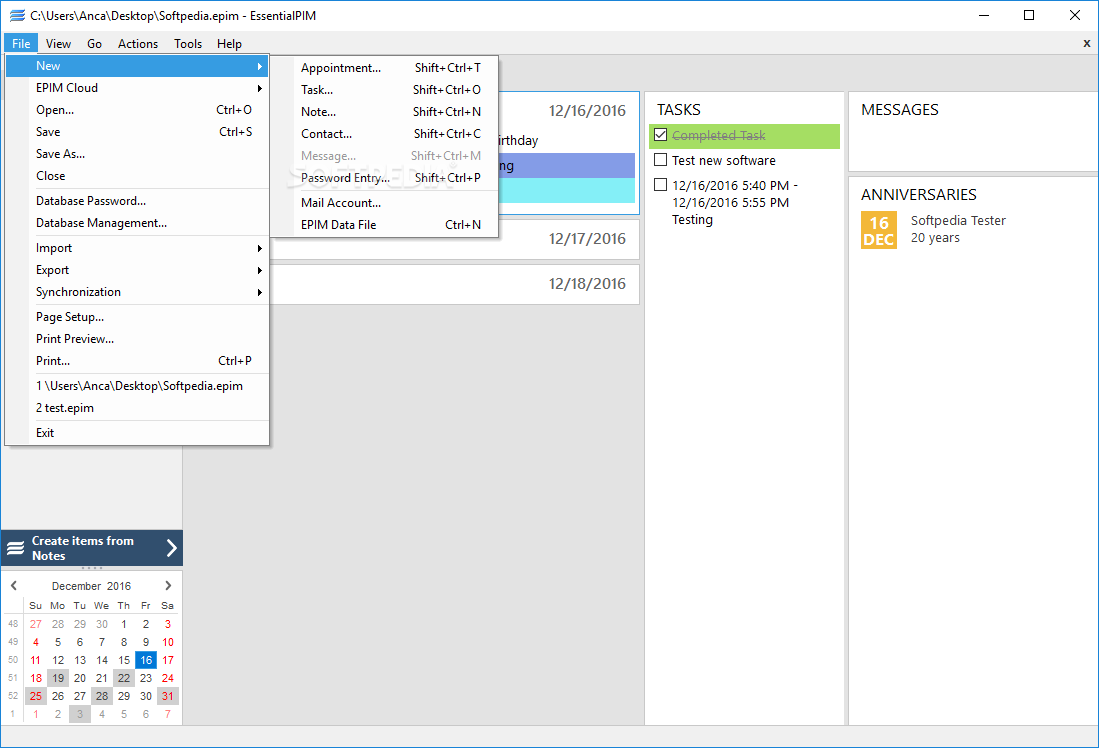The image size is (1099, 748).
Task: Open the Actions menu
Action: pos(138,43)
